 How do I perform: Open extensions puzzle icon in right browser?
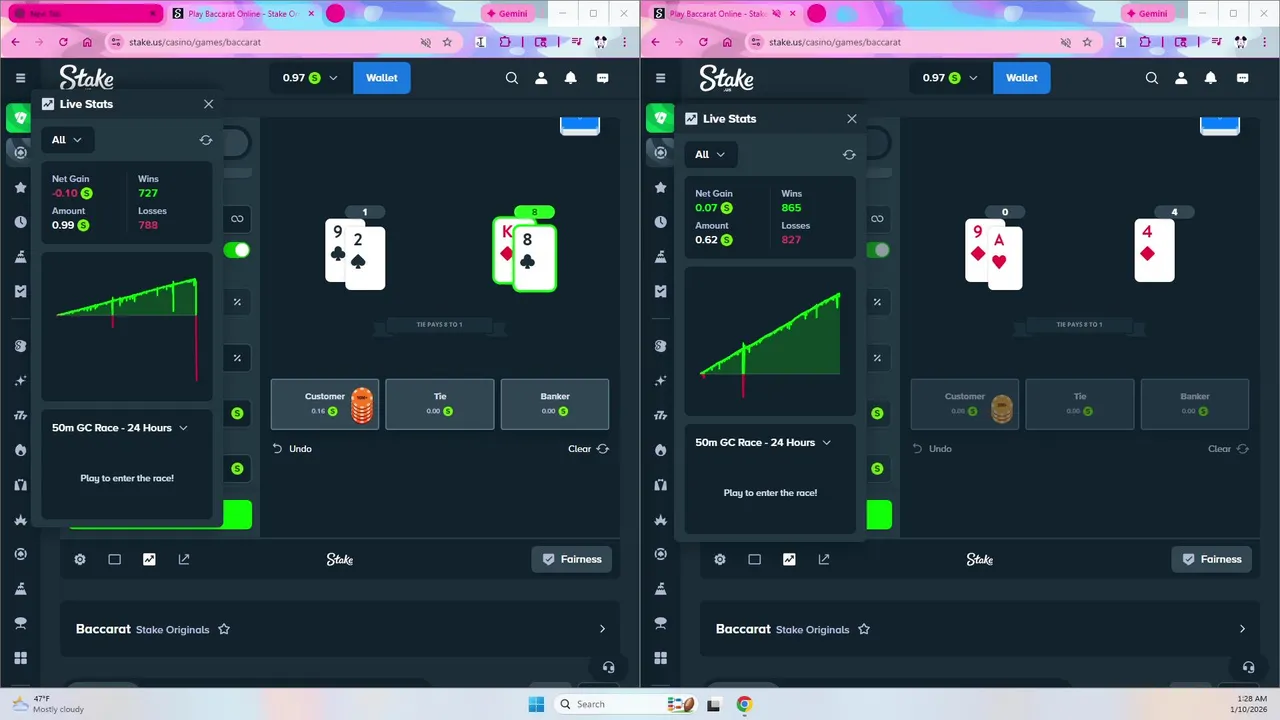(1145, 42)
